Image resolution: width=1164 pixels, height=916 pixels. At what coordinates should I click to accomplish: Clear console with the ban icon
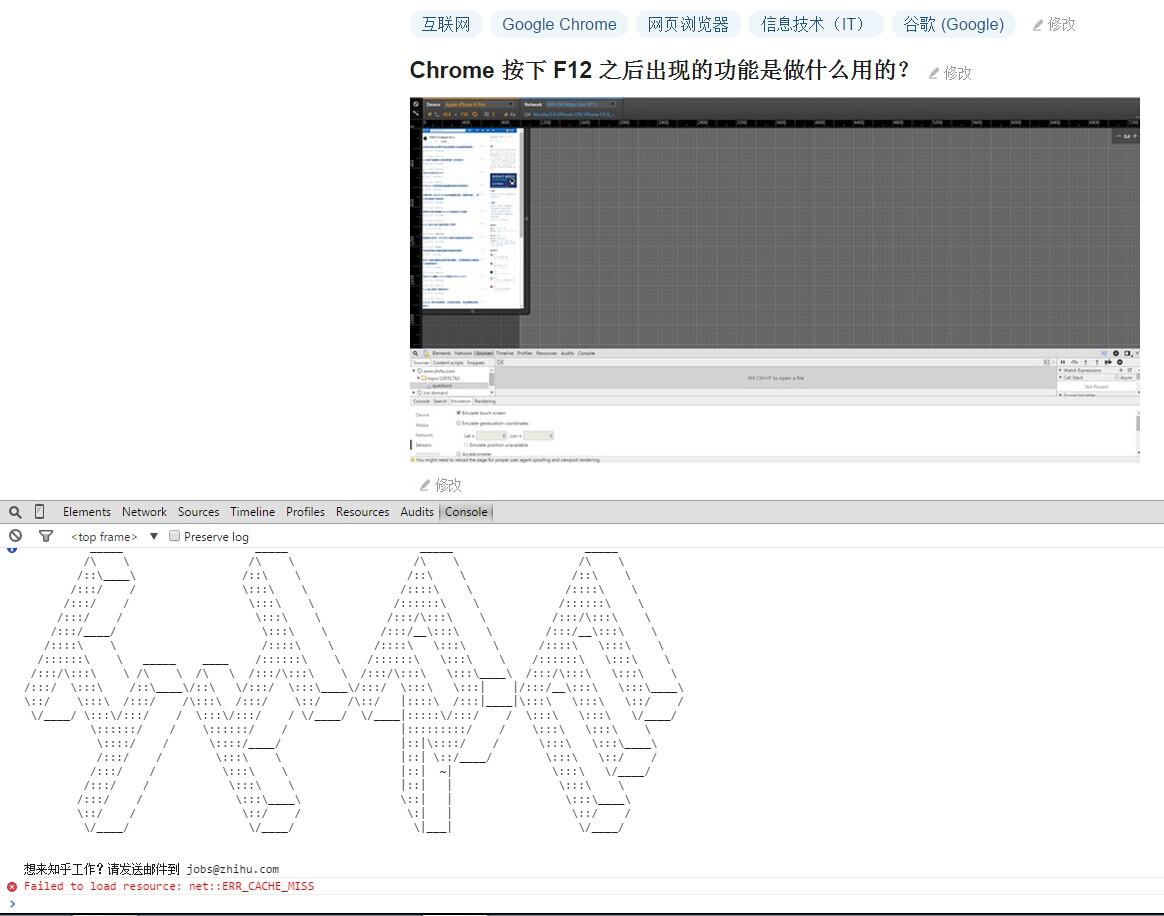coord(16,536)
